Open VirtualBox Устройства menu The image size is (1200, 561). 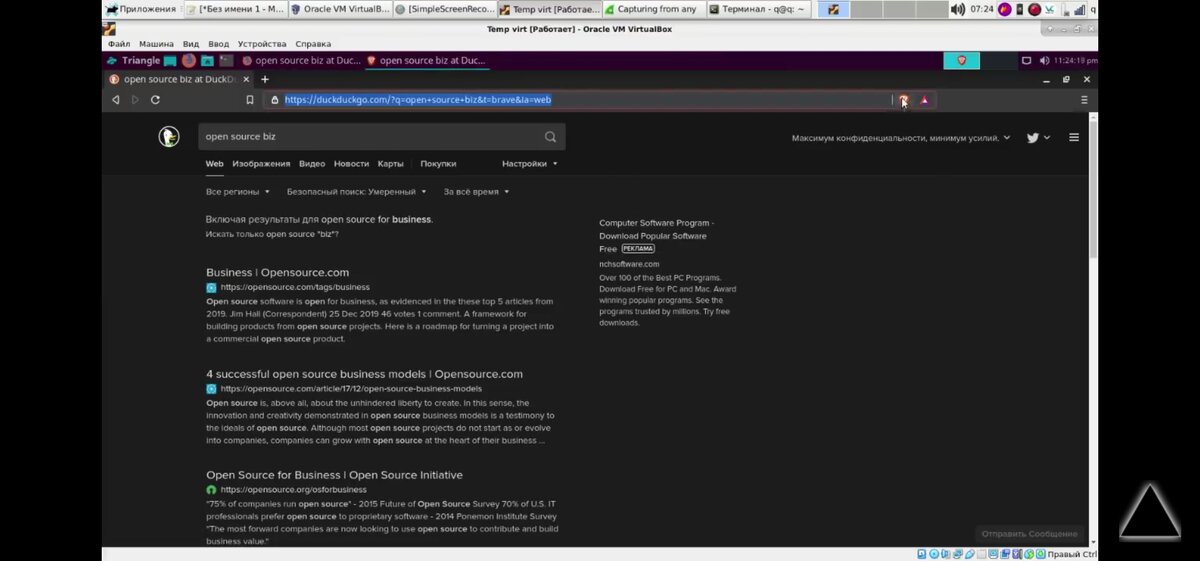(262, 44)
